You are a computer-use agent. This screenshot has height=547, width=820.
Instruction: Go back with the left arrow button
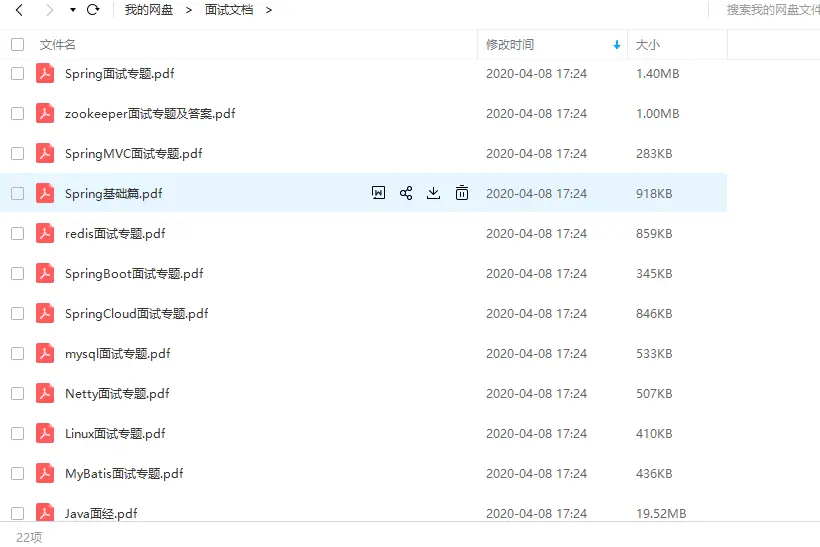pos(19,10)
